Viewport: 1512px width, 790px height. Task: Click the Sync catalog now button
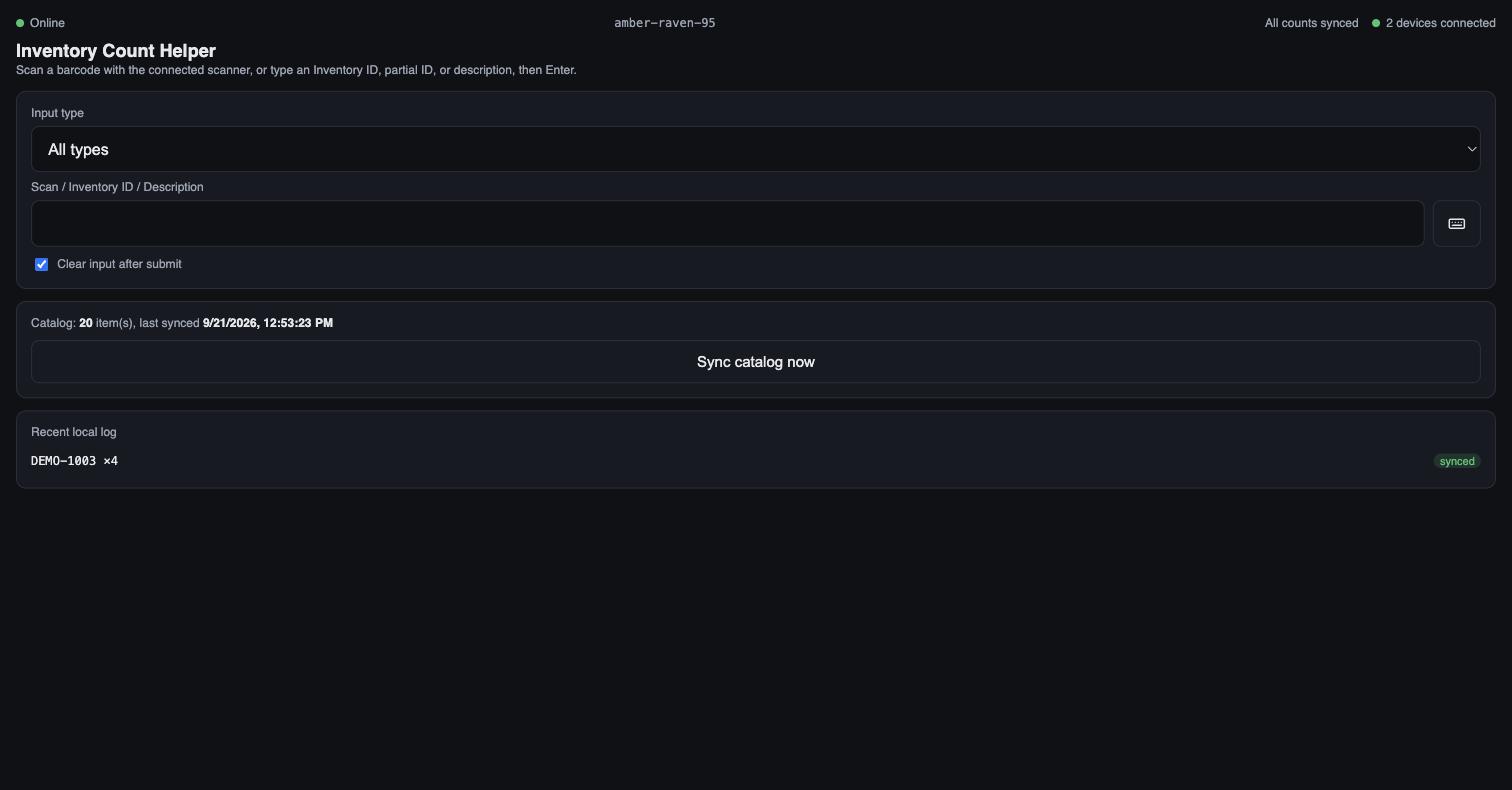(x=755, y=362)
